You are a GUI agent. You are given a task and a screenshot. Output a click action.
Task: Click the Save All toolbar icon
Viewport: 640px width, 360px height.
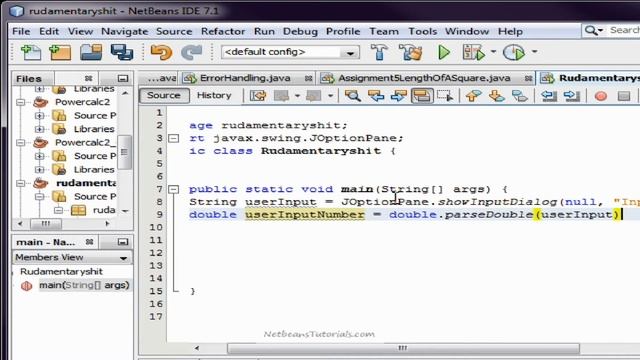tap(122, 52)
